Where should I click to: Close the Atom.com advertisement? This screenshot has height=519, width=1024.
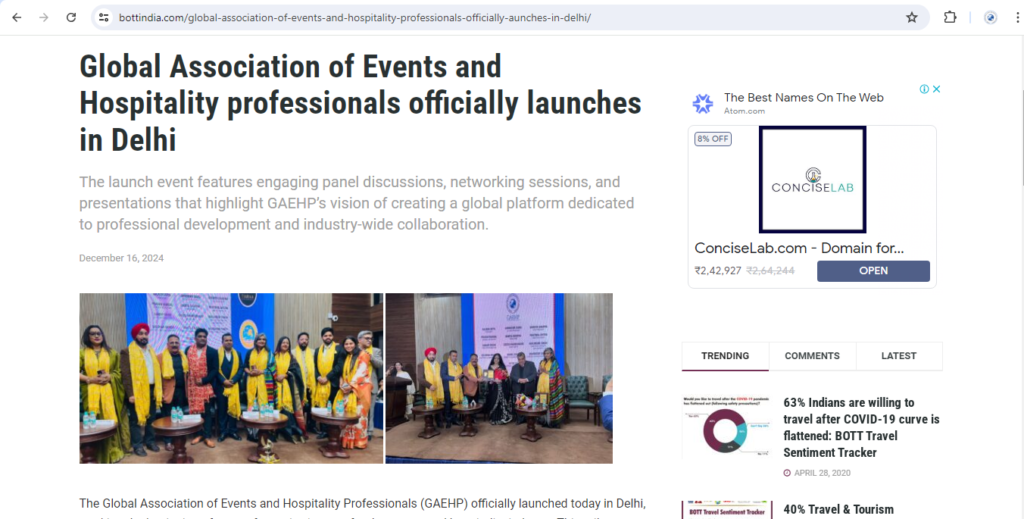(x=937, y=89)
